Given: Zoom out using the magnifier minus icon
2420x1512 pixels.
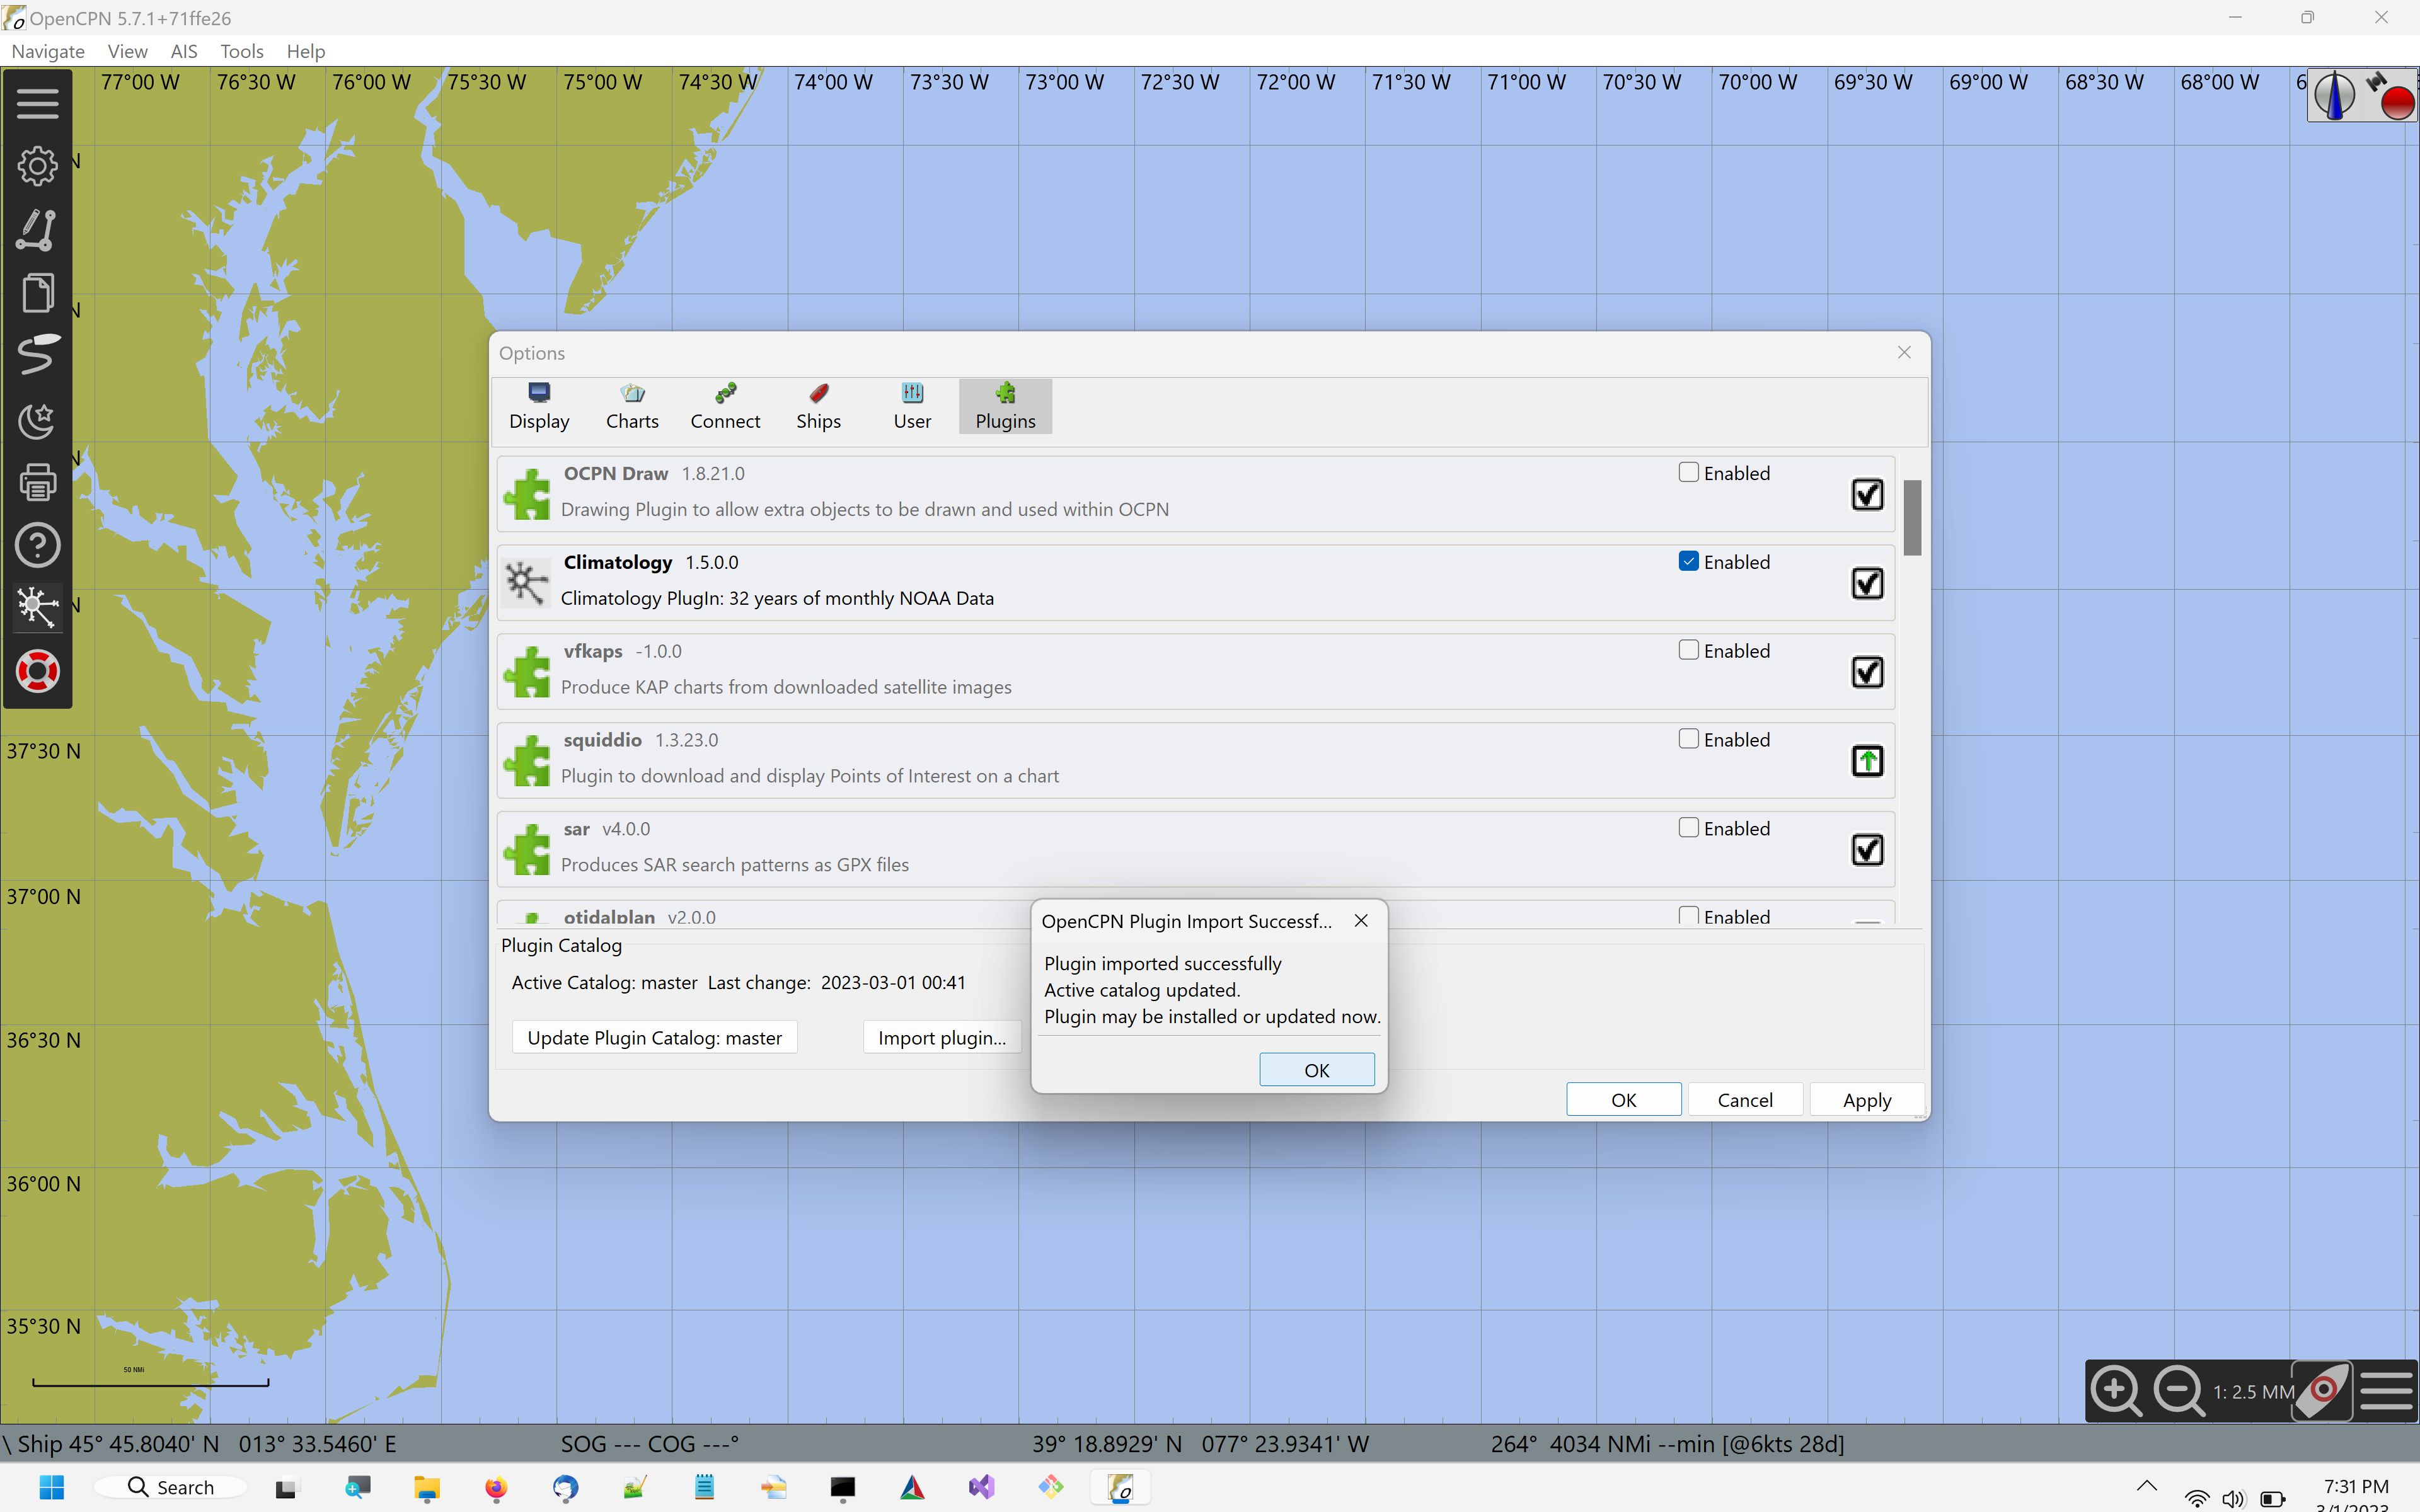Looking at the screenshot, I should click(2180, 1390).
